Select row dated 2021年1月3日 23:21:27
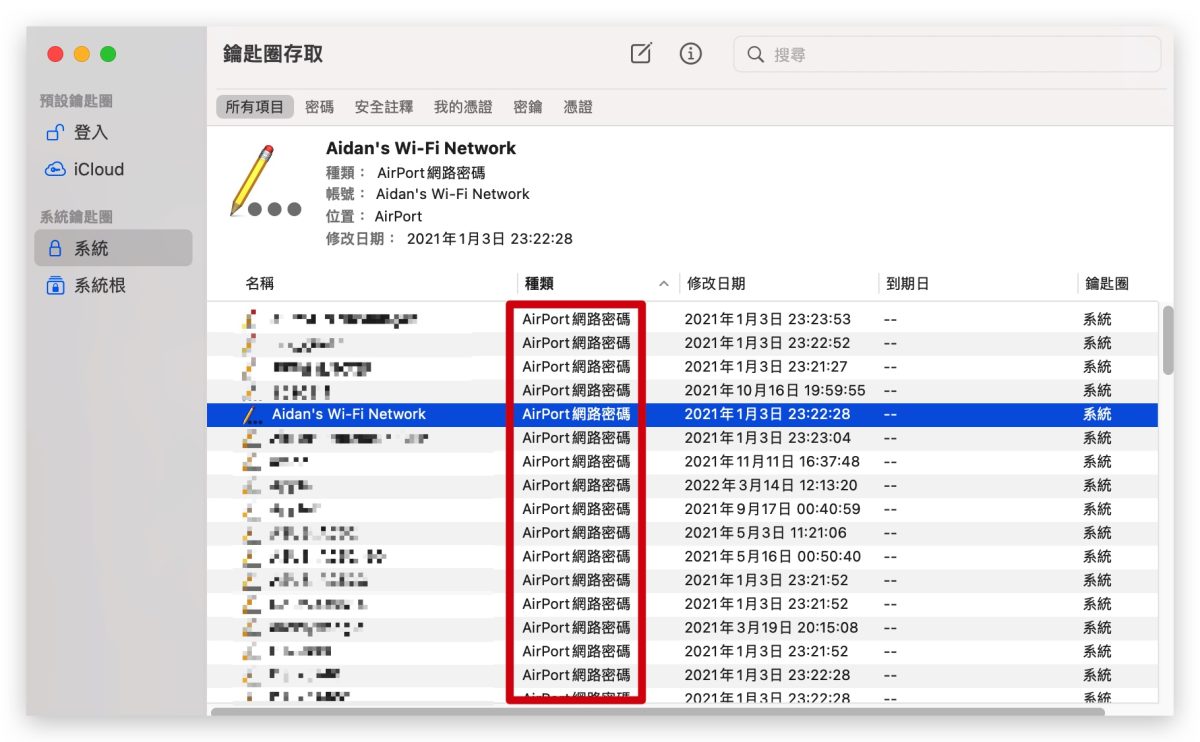The width and height of the screenshot is (1200, 742). 682,367
